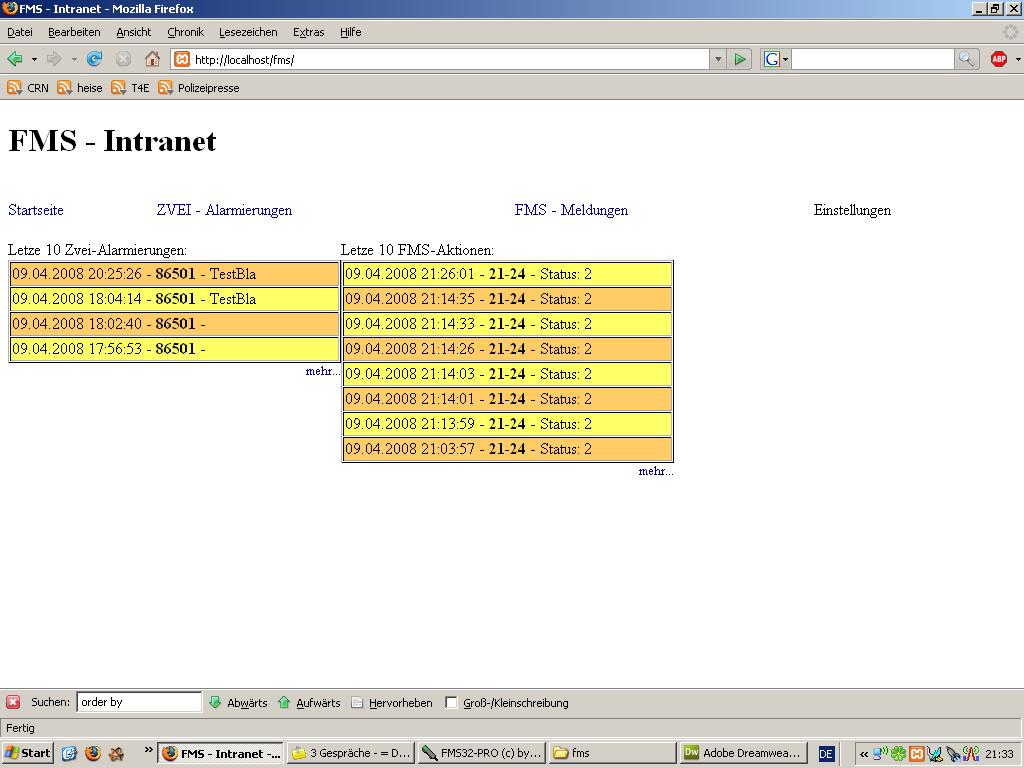Open the ZVEI - Alarmierungen link
The width and height of the screenshot is (1024, 768).
[x=224, y=210]
